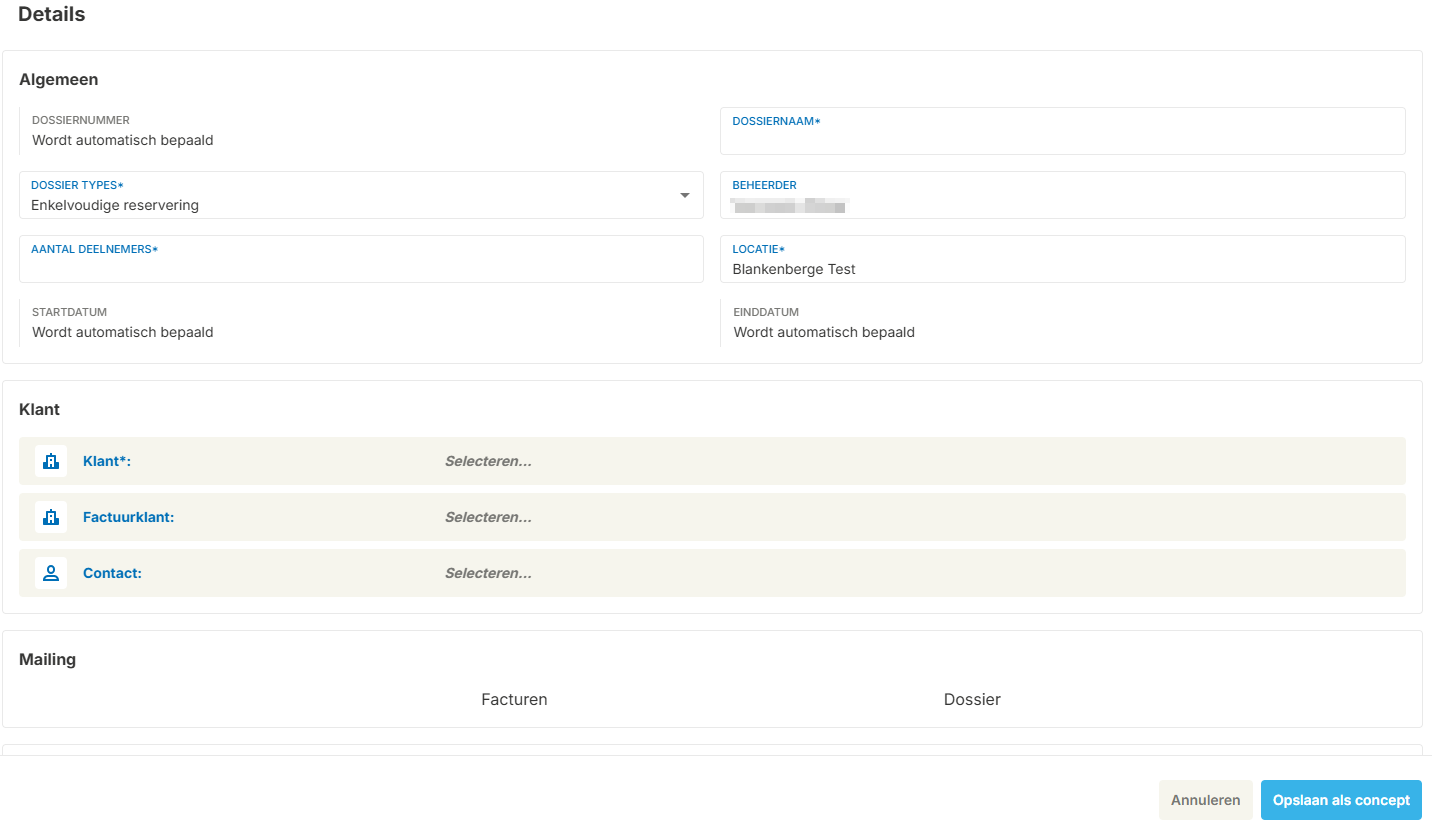The width and height of the screenshot is (1432, 826).
Task: Click the Facturen column heading in Mailing
Action: click(514, 699)
